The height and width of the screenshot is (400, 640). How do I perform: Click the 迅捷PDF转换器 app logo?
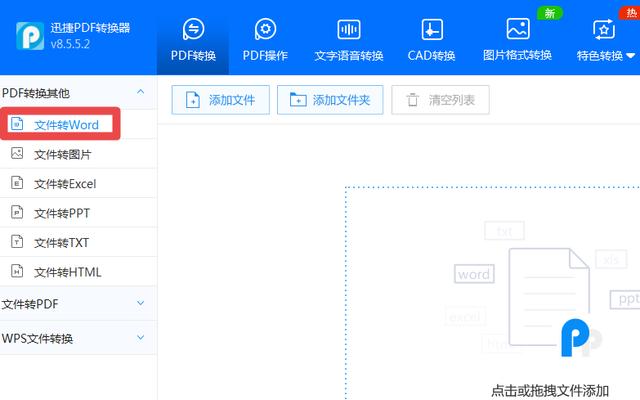point(30,36)
